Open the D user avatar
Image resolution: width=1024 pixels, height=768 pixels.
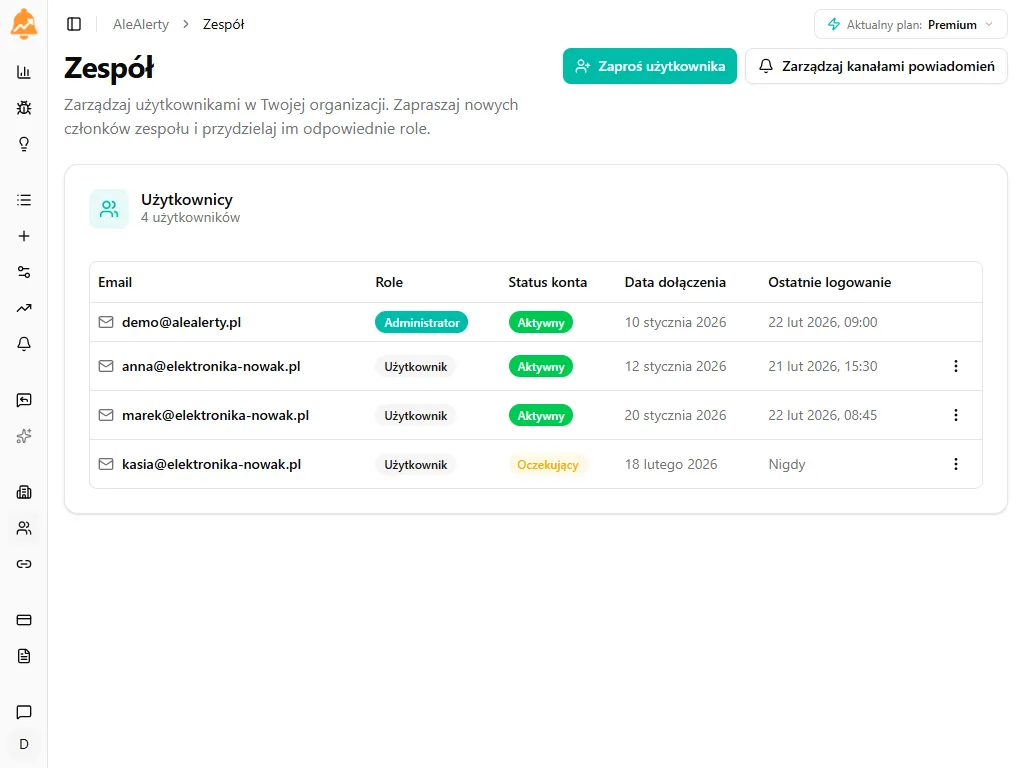(x=24, y=744)
